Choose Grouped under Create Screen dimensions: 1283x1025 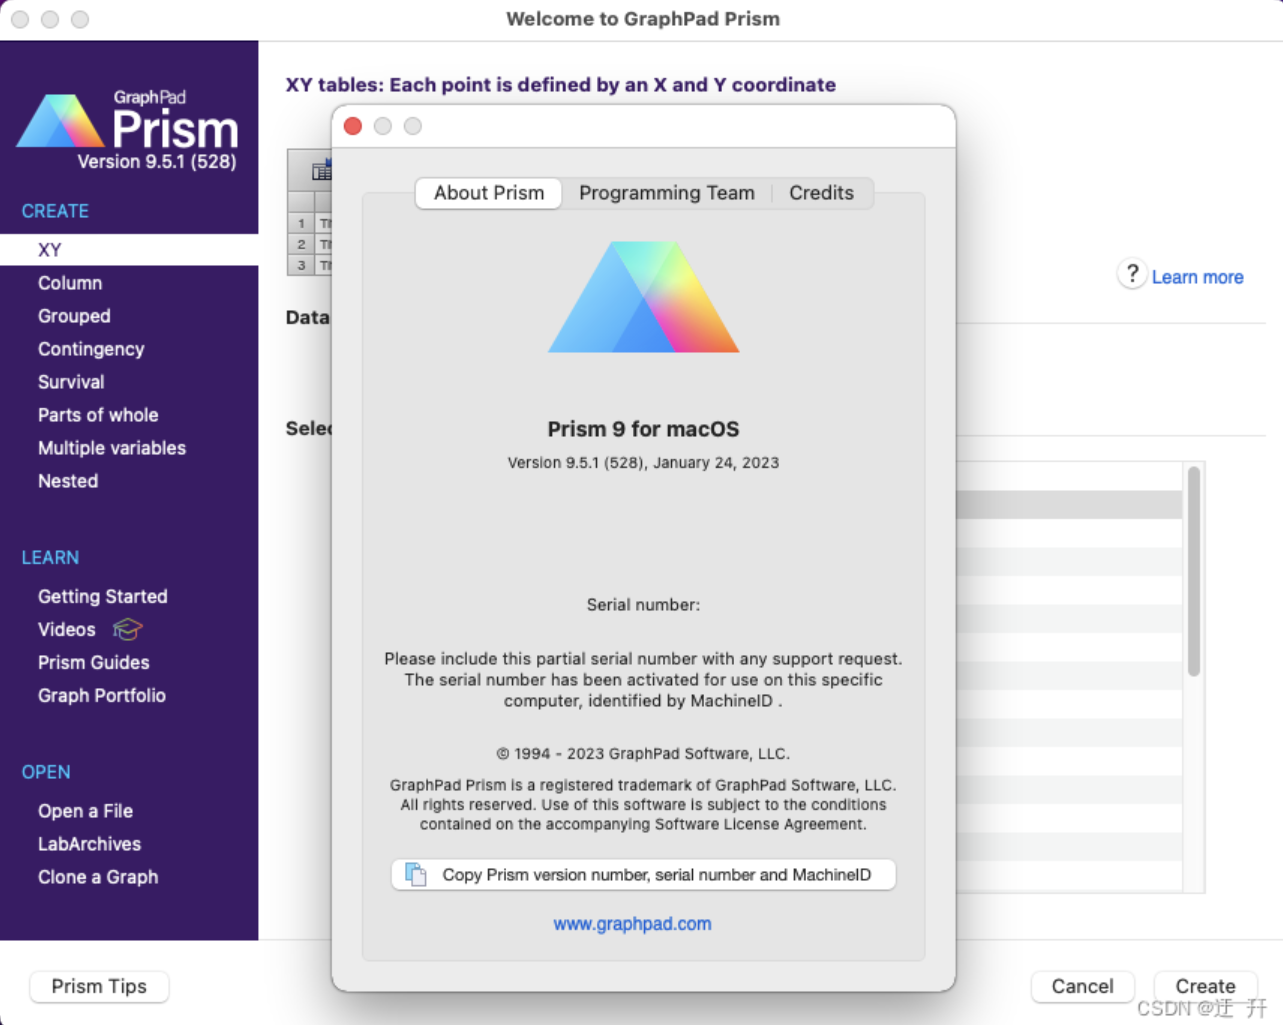(x=74, y=316)
